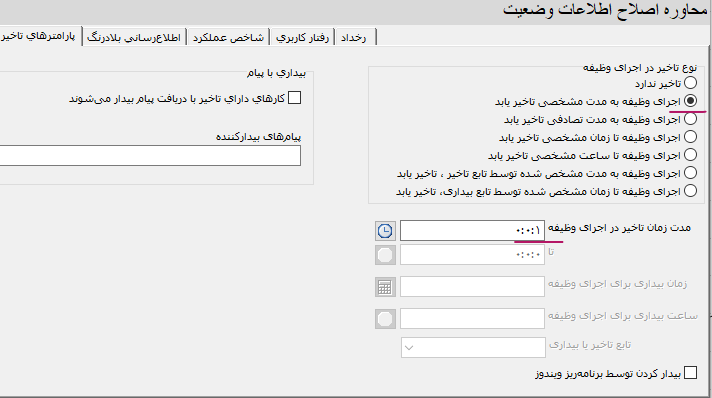Open the رفتار کاربری tab
This screenshot has width=712, height=398.
(302, 38)
